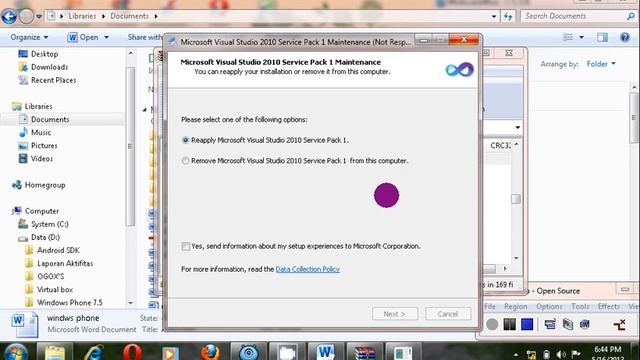Click the webcam application taskbar icon
The width and height of the screenshot is (640, 360).
249,352
